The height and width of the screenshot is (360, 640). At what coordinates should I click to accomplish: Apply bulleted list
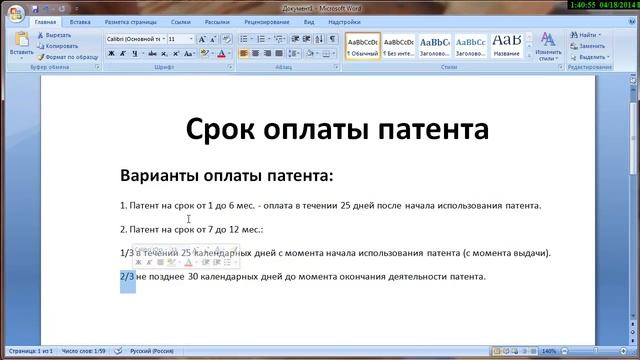coord(244,39)
